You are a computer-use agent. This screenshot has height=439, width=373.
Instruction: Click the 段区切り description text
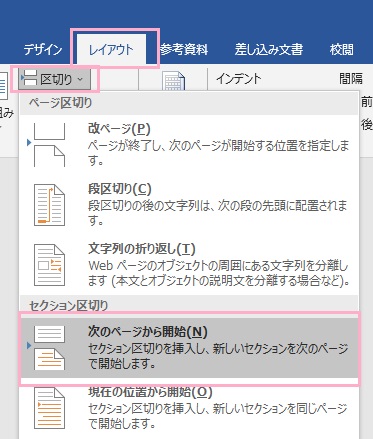[218, 213]
